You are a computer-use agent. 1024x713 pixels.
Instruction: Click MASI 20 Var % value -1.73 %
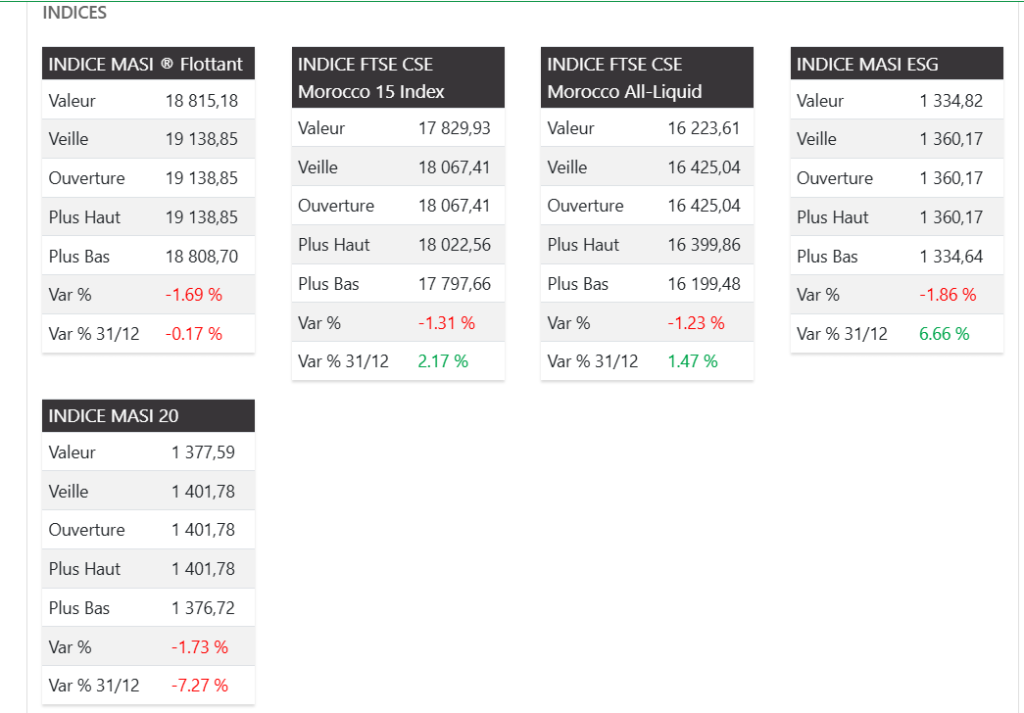click(199, 647)
